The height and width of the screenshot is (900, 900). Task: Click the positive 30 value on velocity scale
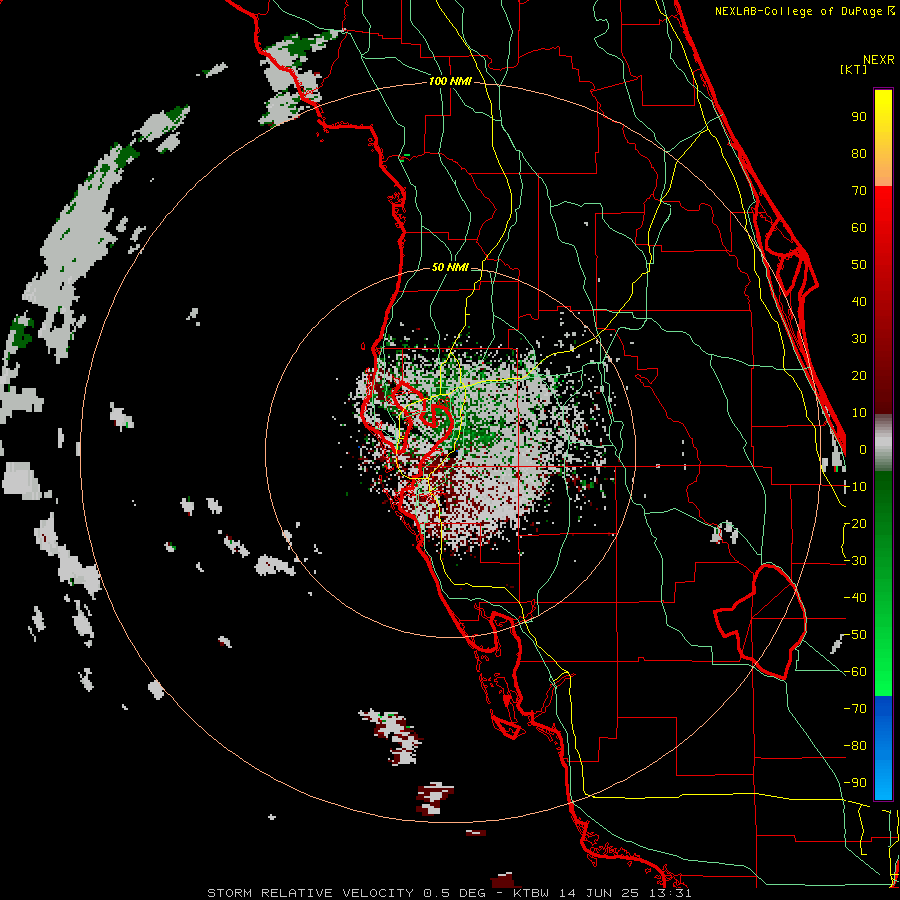point(859,339)
